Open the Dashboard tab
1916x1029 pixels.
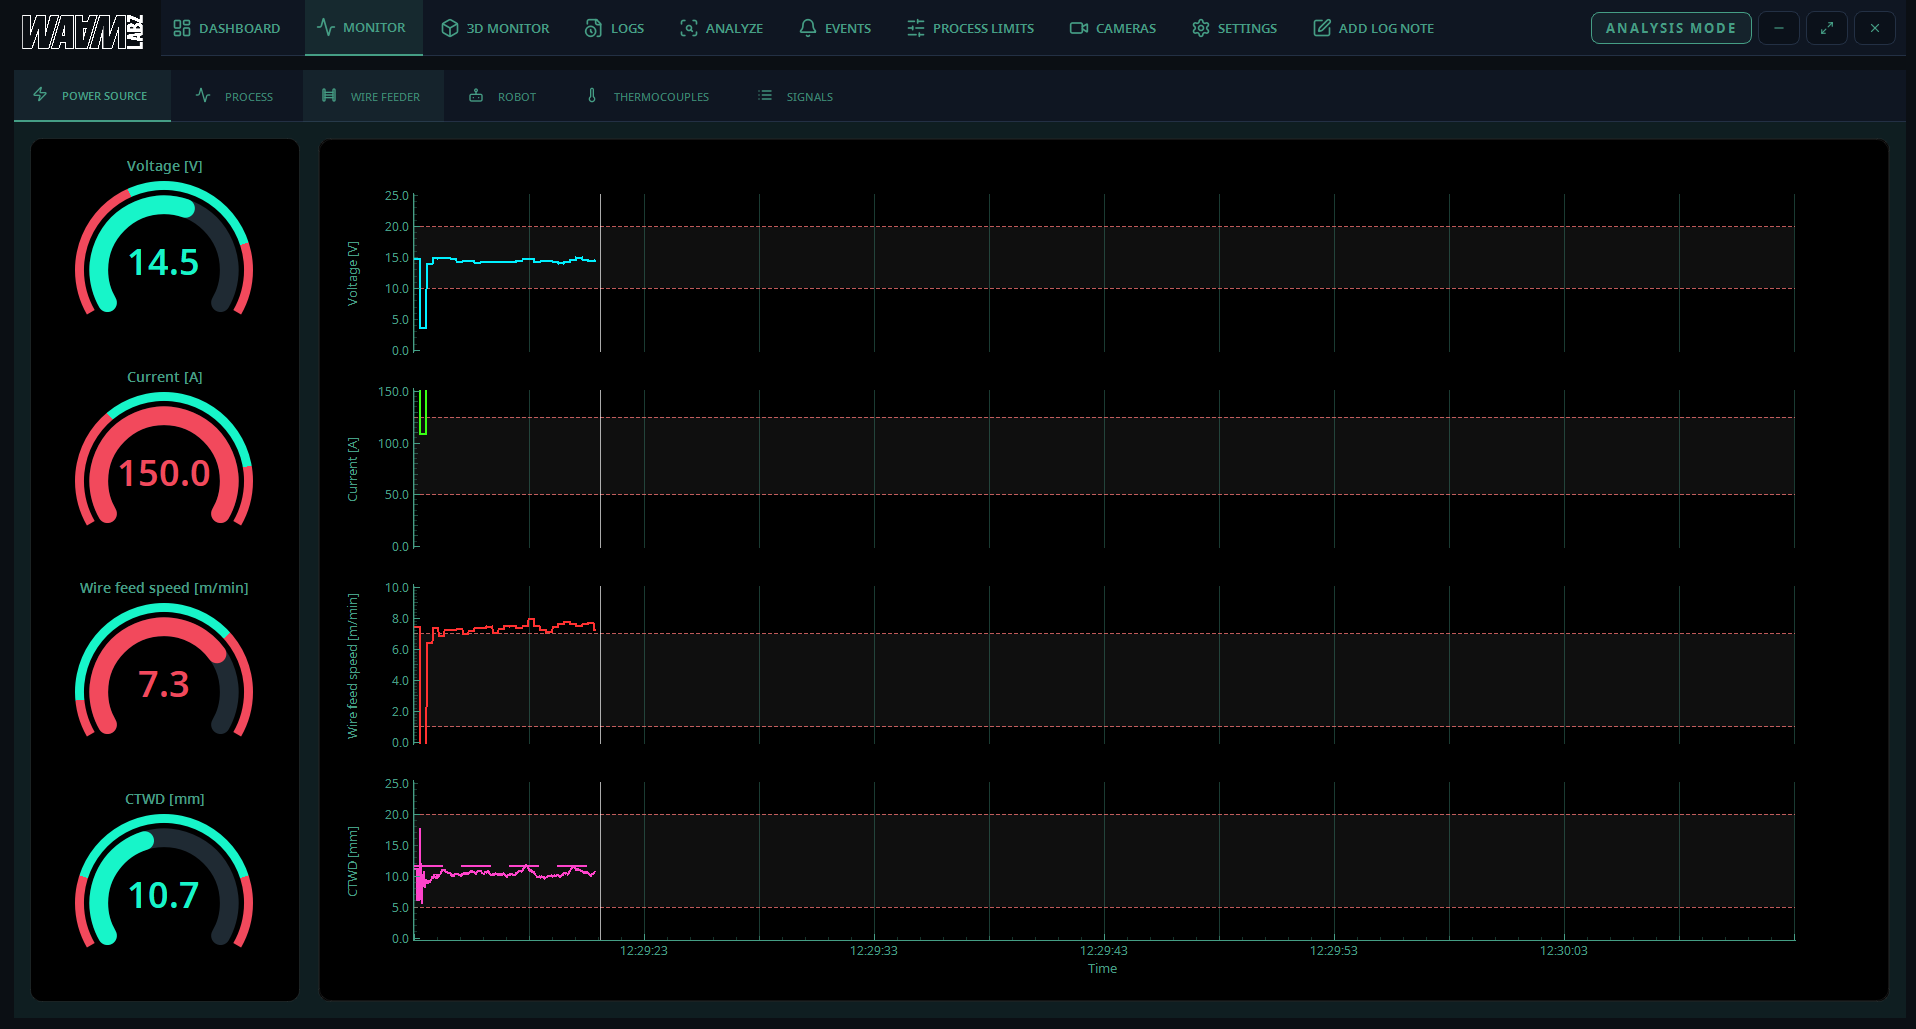click(x=227, y=28)
